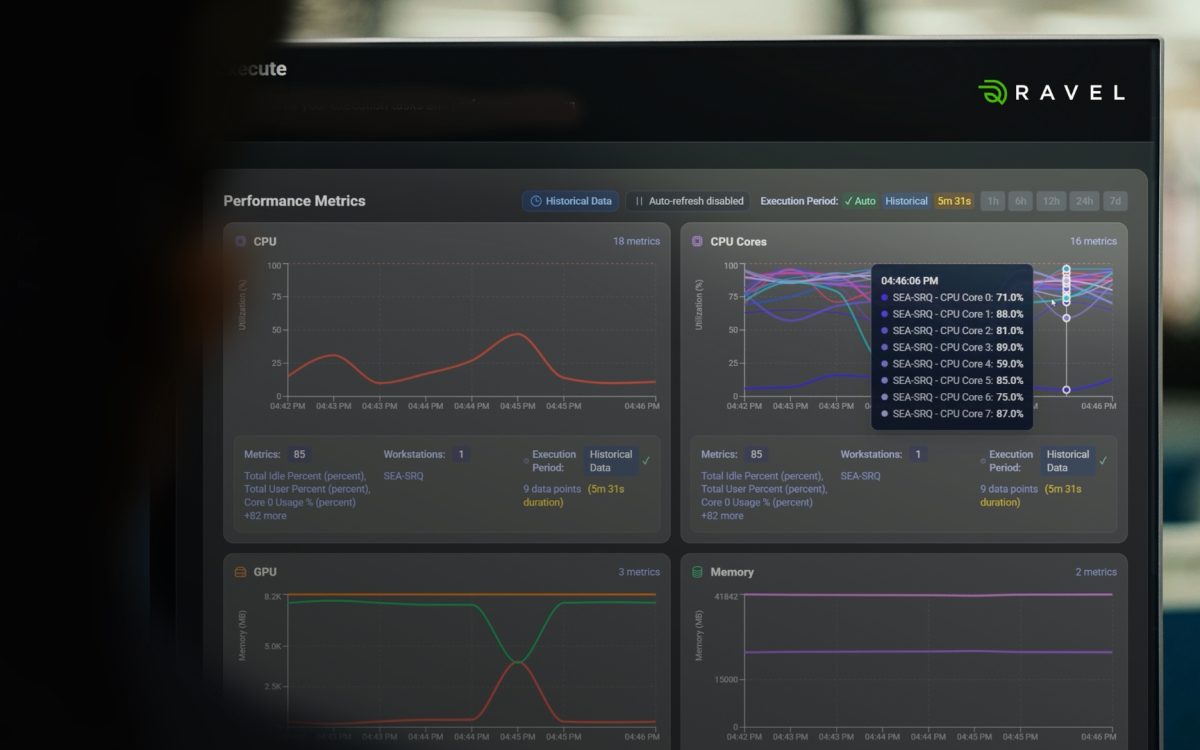Click the GPU panel icon
This screenshot has height=750, width=1200.
240,572
